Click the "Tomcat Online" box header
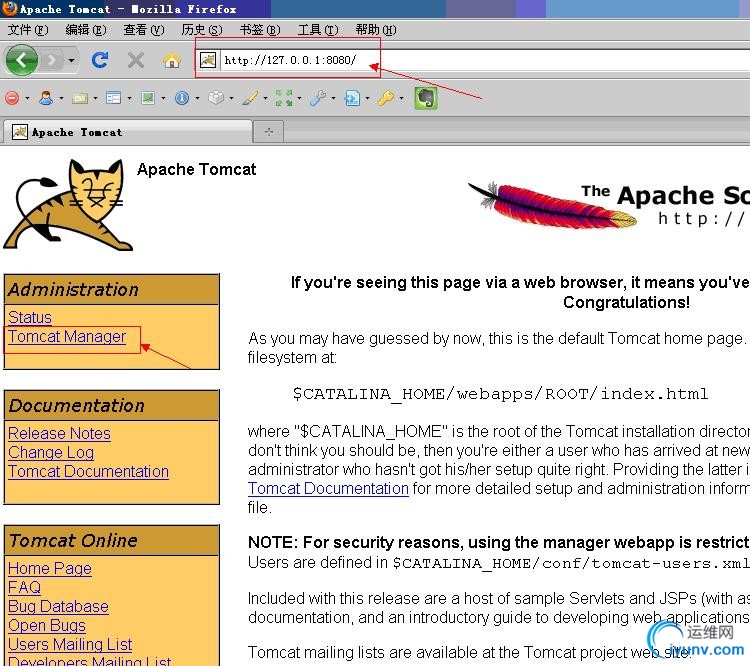This screenshot has height=666, width=750. [x=111, y=541]
